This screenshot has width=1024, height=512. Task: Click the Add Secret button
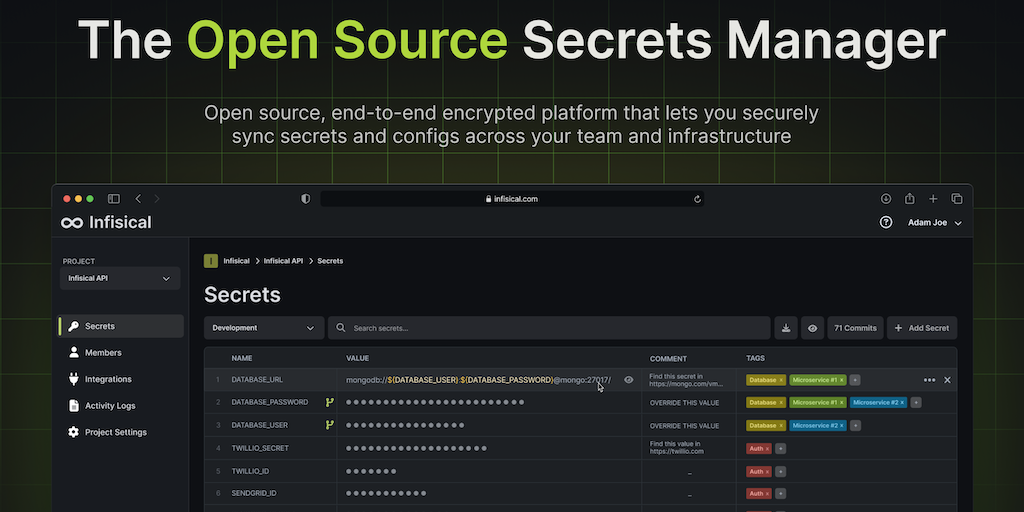pos(921,328)
